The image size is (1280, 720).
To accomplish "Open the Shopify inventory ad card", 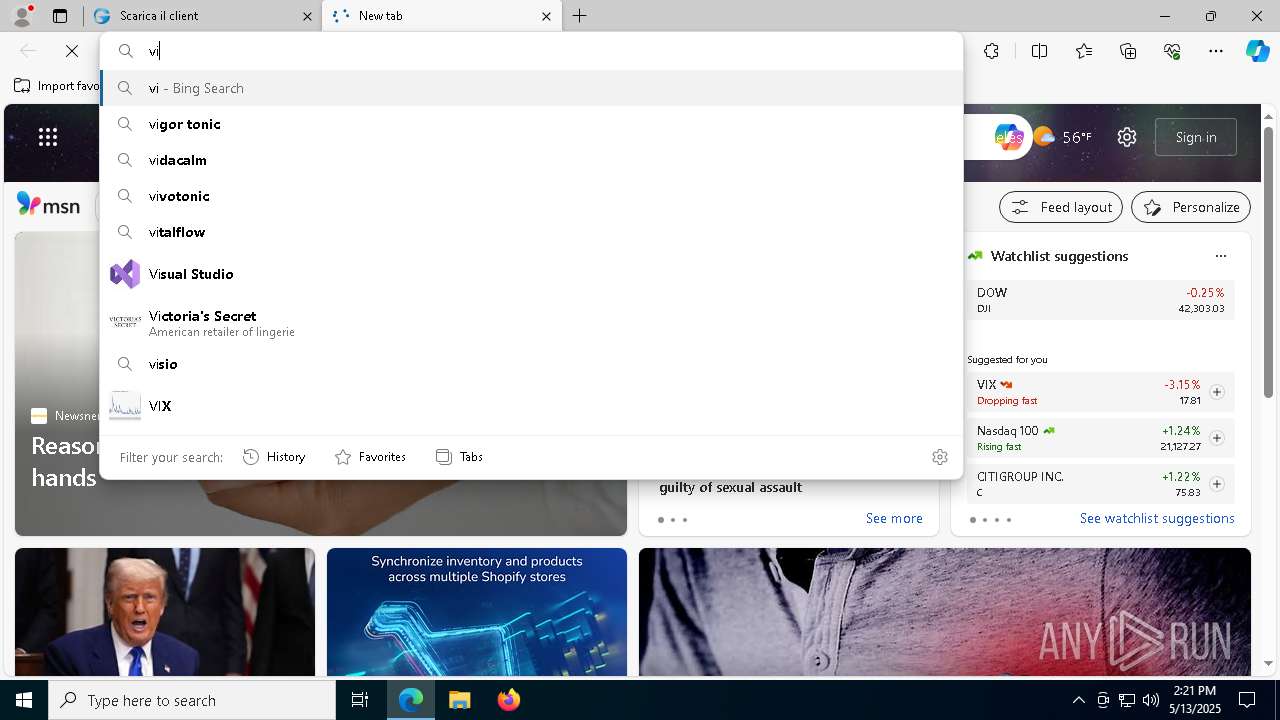I will coord(477,612).
